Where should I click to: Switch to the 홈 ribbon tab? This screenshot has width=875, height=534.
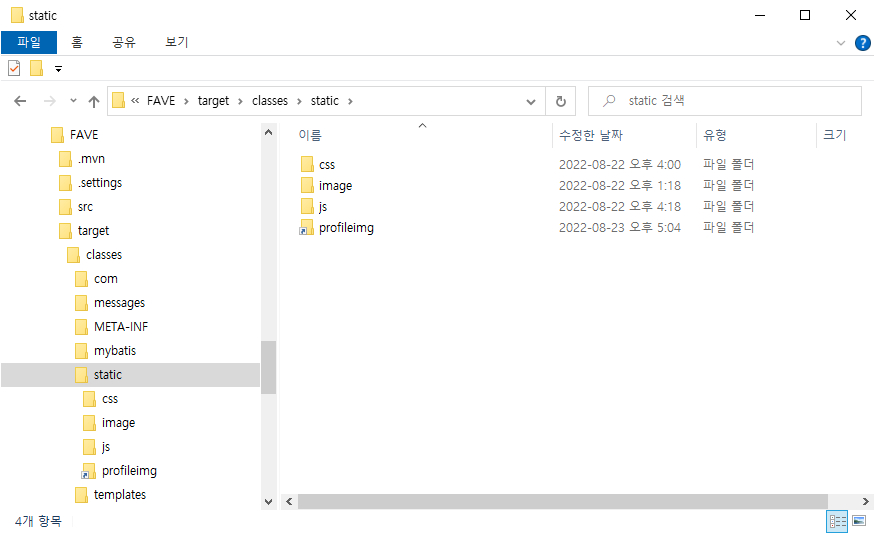(77, 42)
